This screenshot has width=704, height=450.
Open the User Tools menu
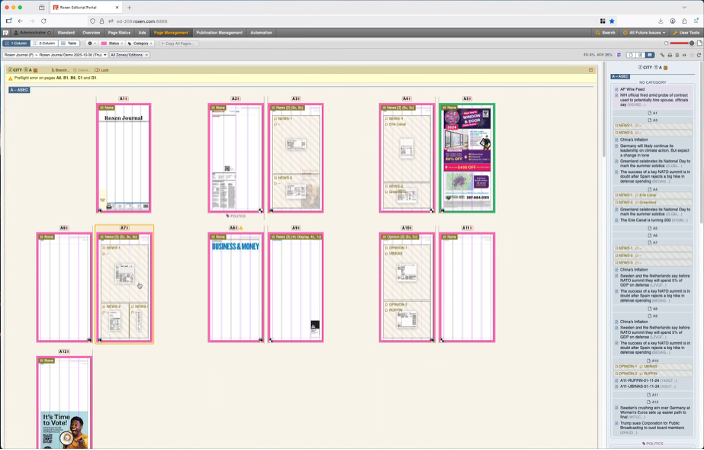(x=686, y=32)
